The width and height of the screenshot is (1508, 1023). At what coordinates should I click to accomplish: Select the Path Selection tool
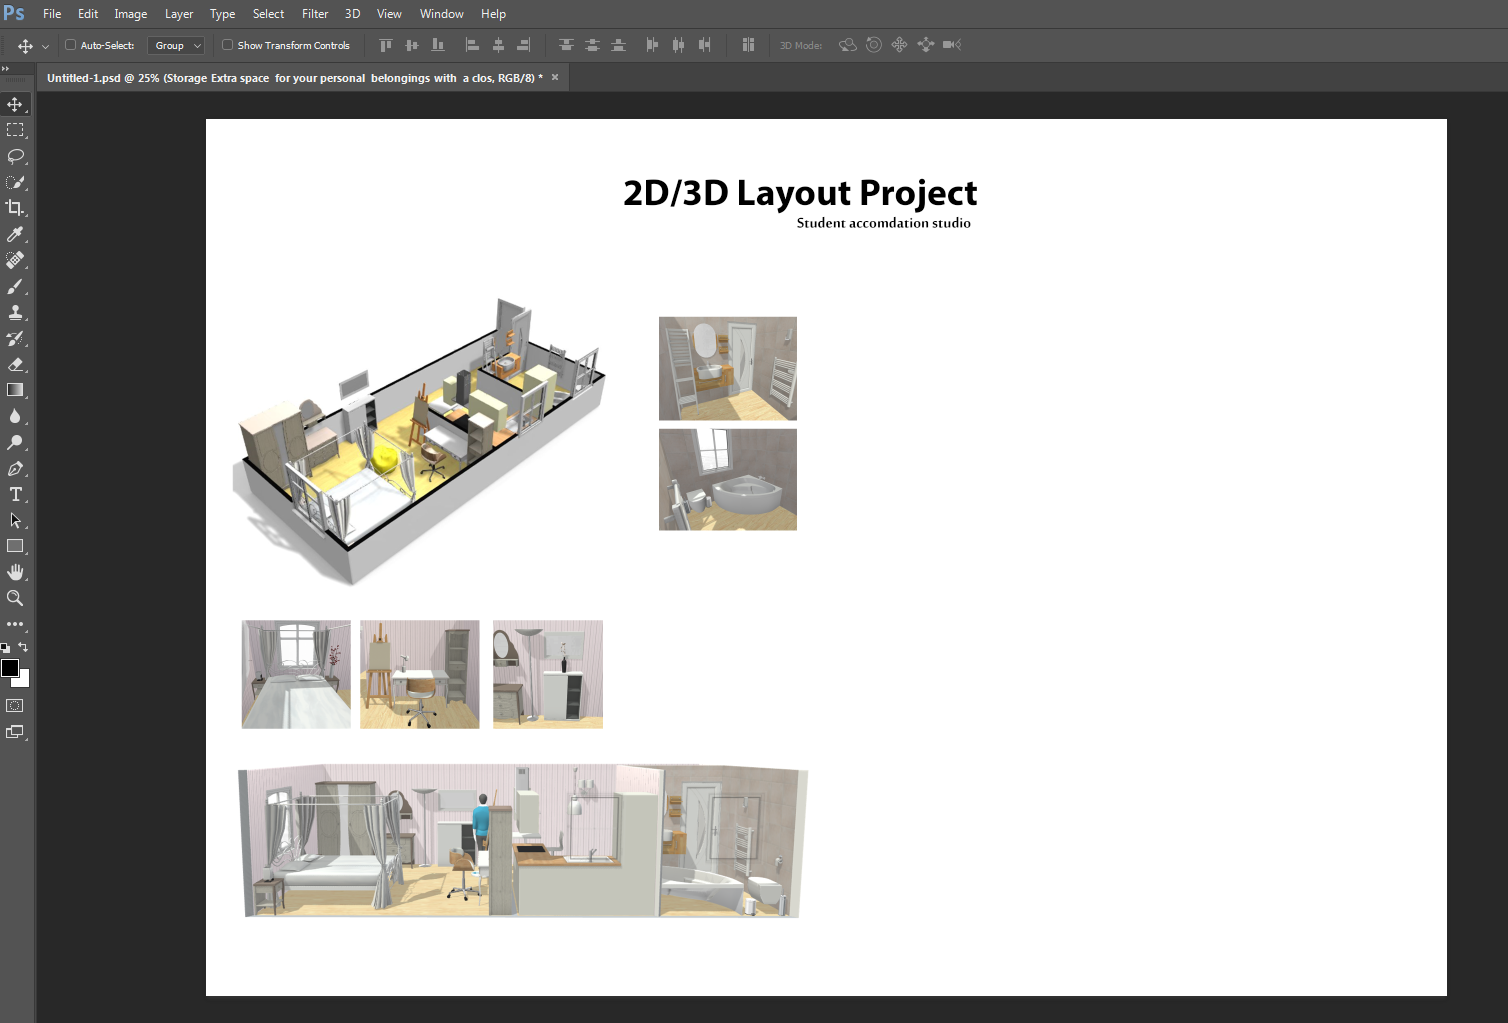(x=15, y=520)
